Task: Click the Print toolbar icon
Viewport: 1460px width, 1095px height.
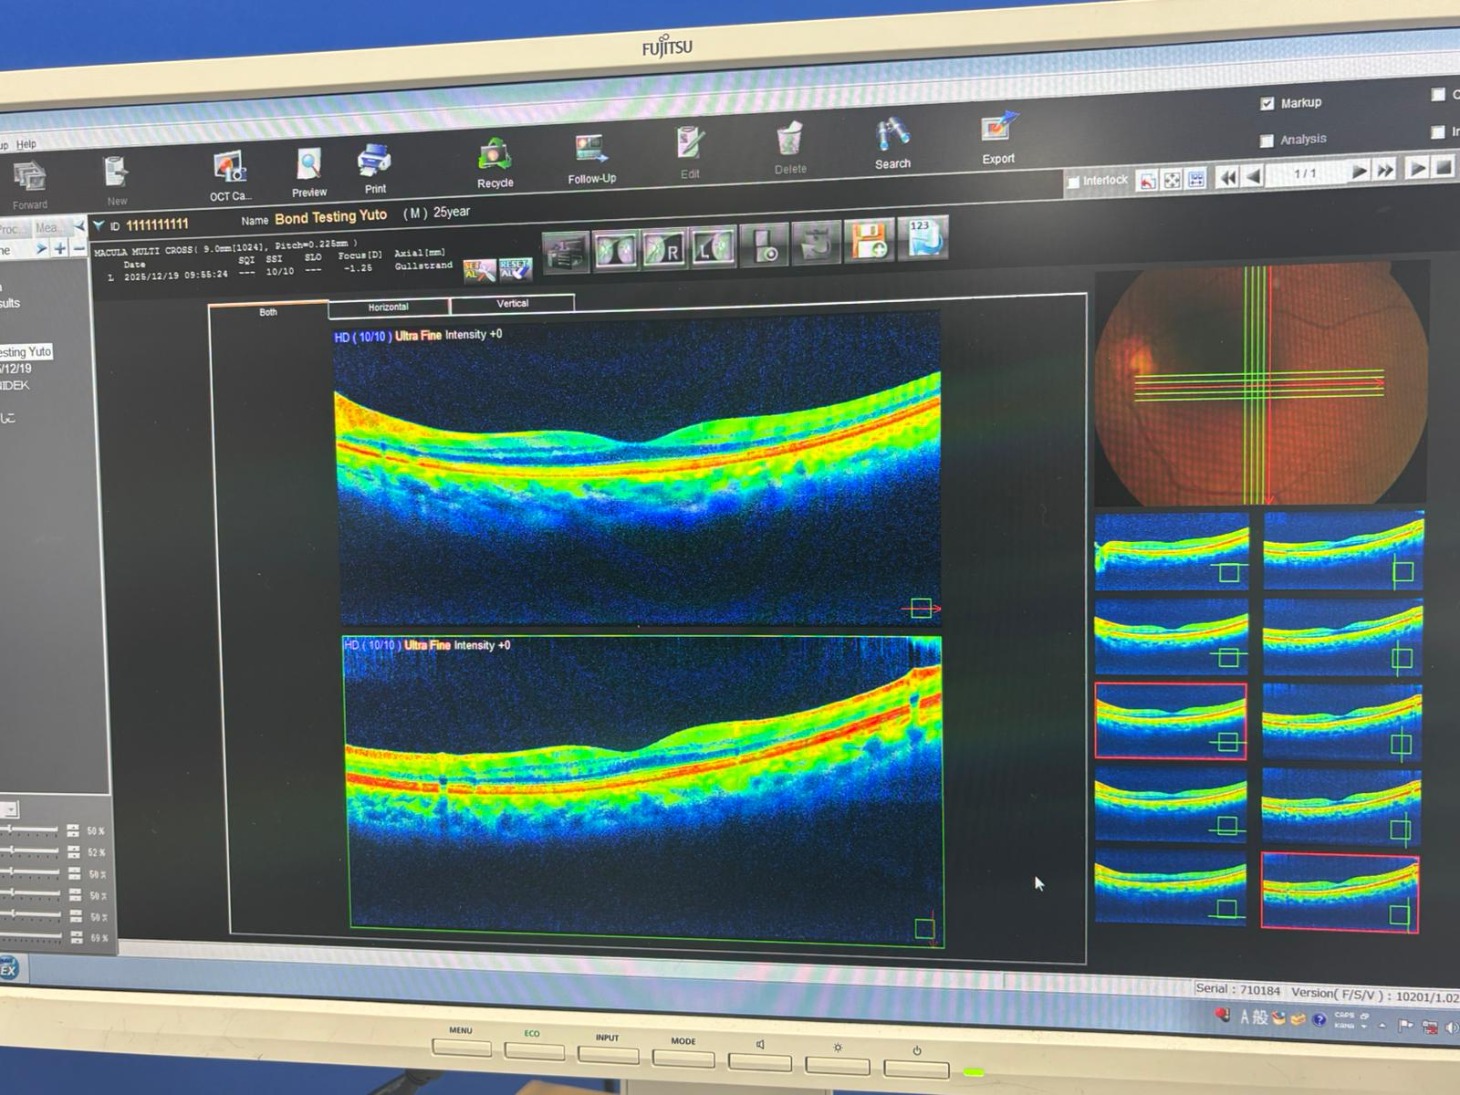Action: pos(374,165)
